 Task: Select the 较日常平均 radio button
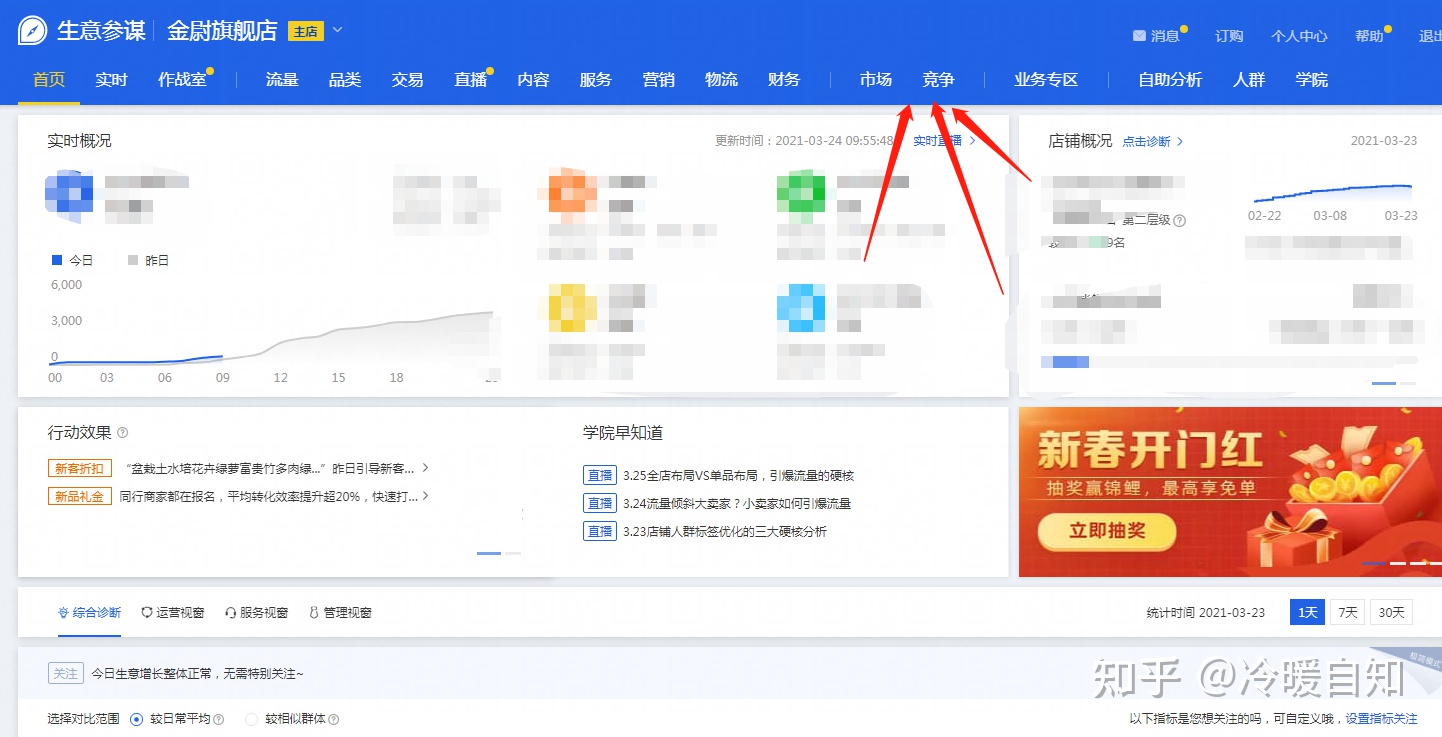137,719
